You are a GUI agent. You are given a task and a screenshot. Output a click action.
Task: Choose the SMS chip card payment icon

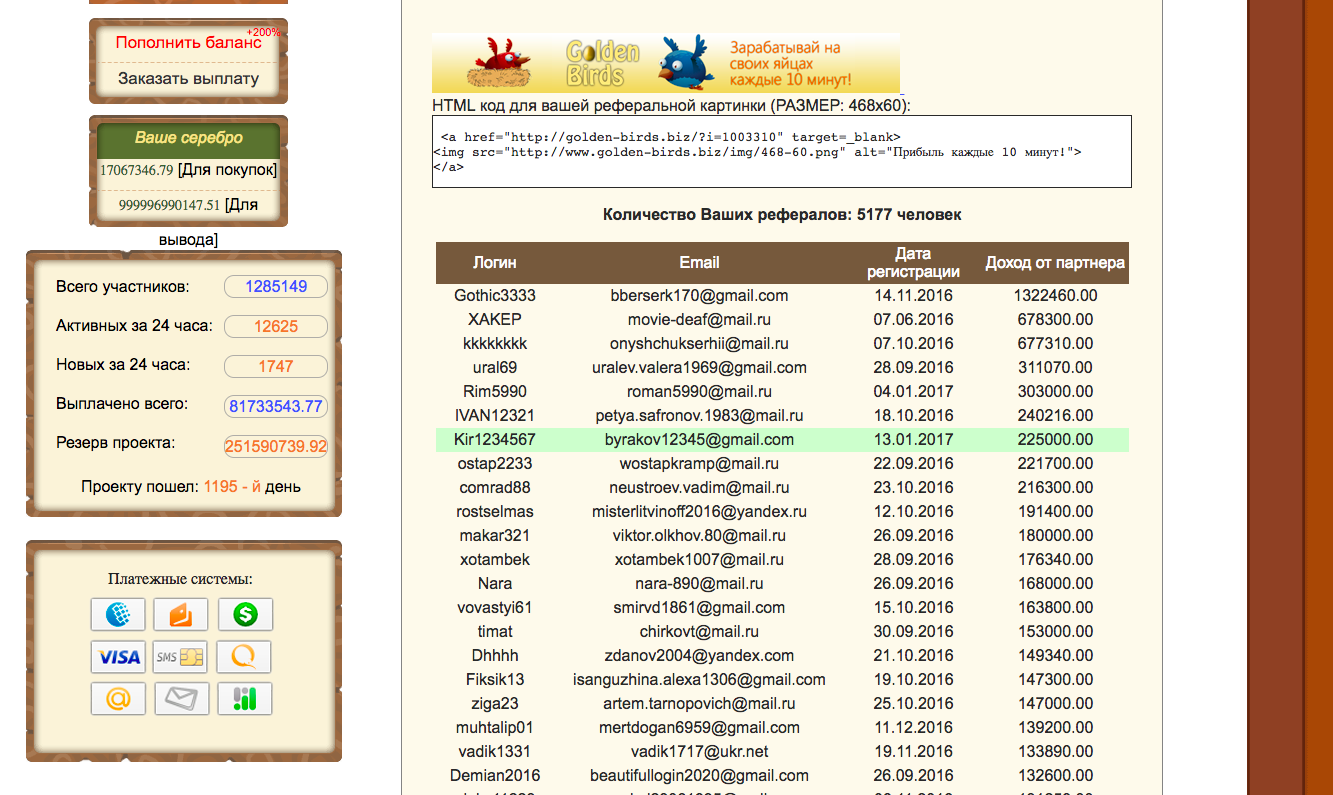click(181, 657)
